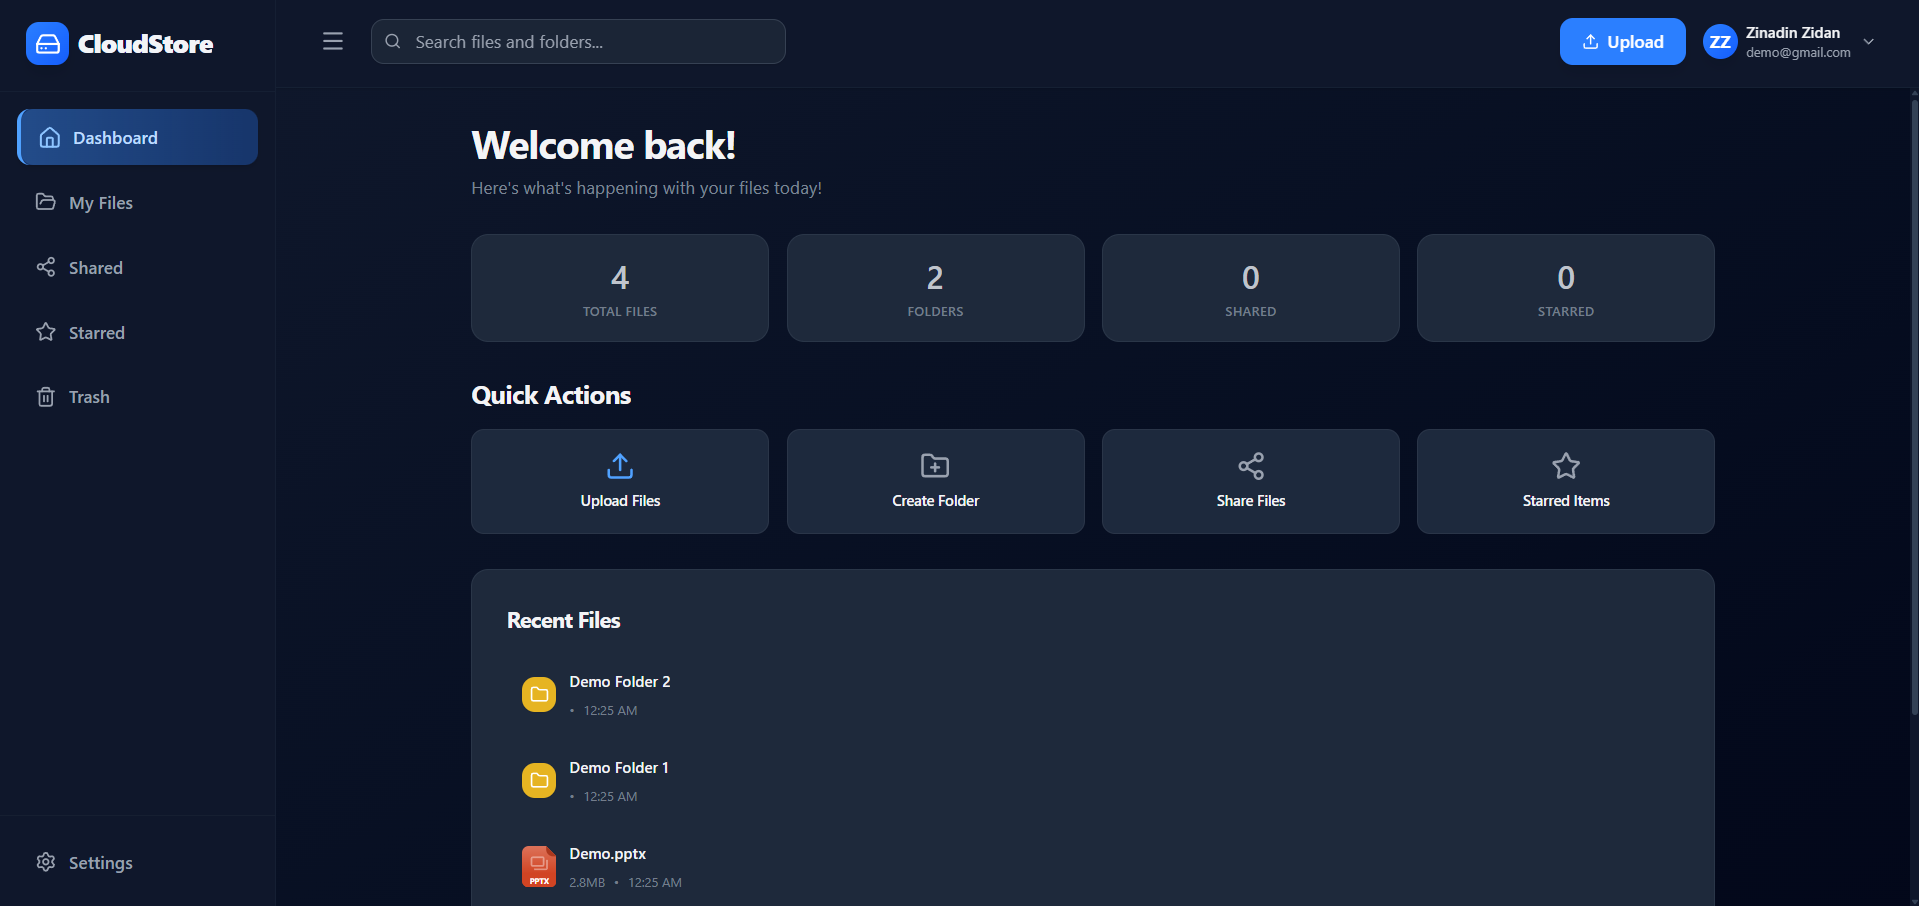
Task: Click the Demo.pptx file icon
Action: pyautogui.click(x=539, y=866)
